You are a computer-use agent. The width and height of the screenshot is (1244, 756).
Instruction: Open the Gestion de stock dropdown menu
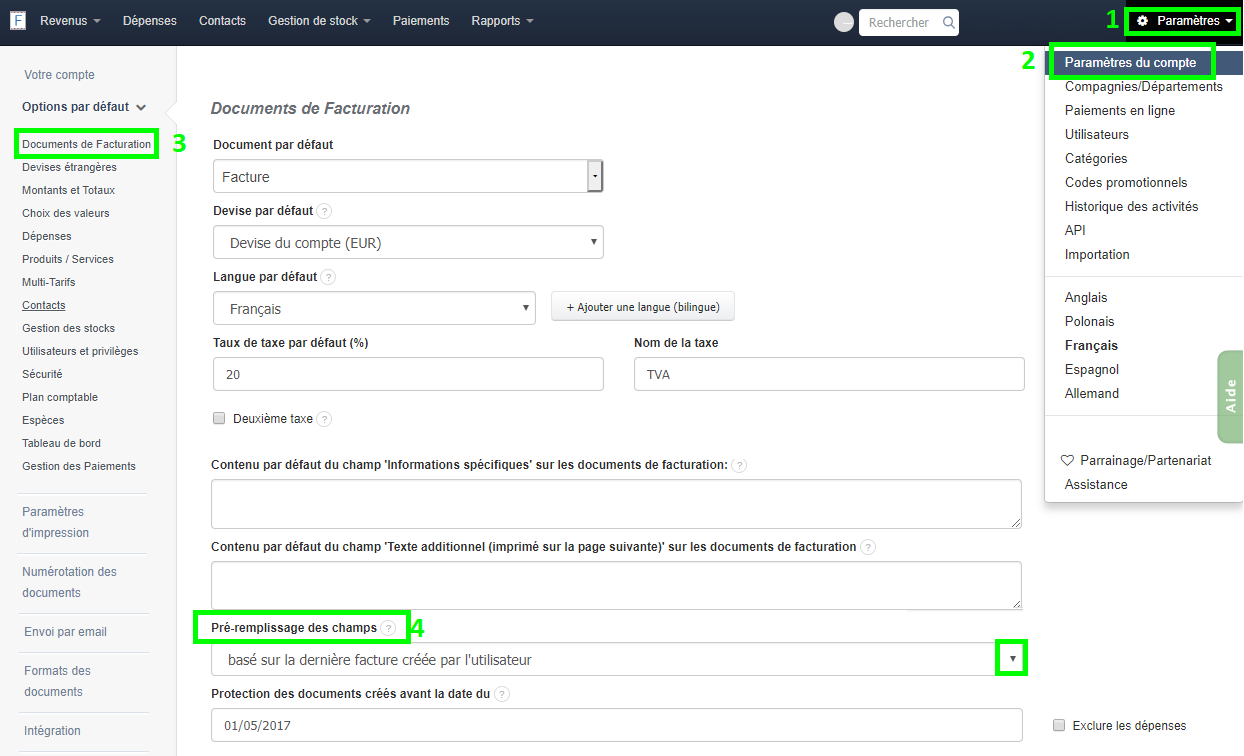click(319, 21)
